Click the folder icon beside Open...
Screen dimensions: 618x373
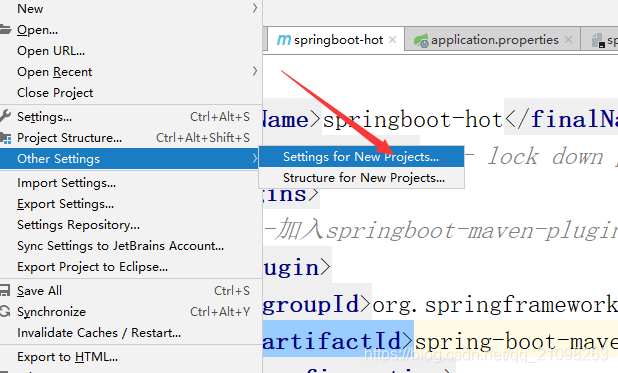click(x=5, y=29)
